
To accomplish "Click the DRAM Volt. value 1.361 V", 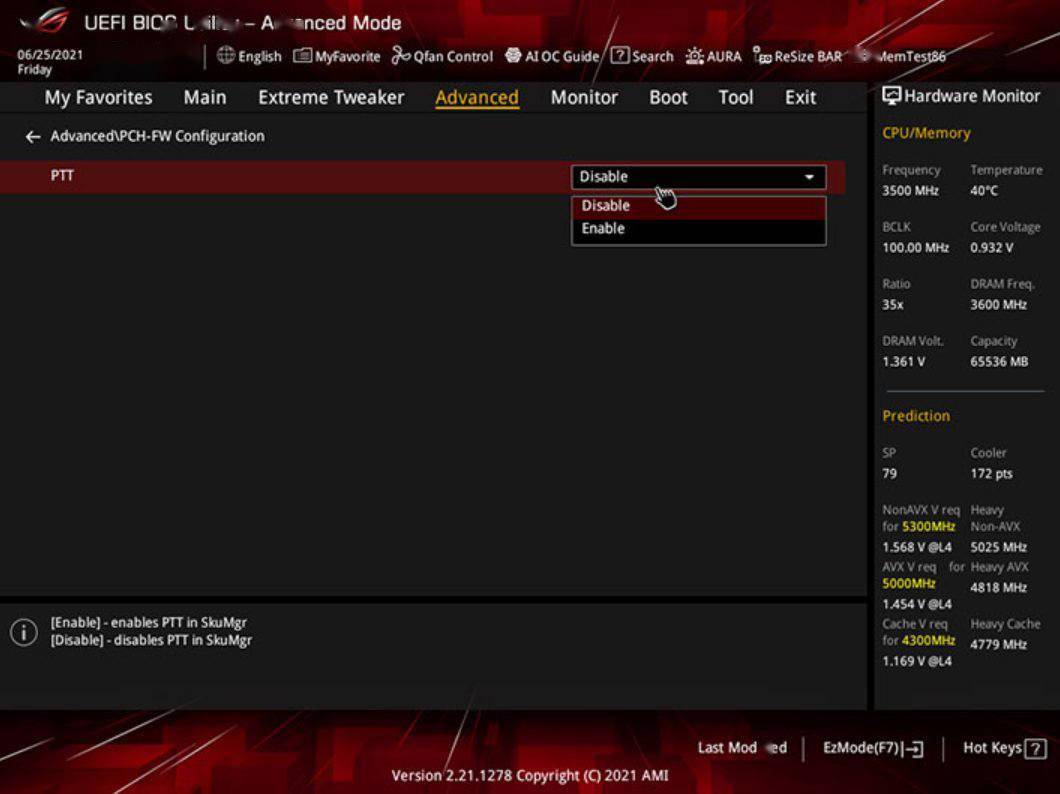I will point(903,362).
